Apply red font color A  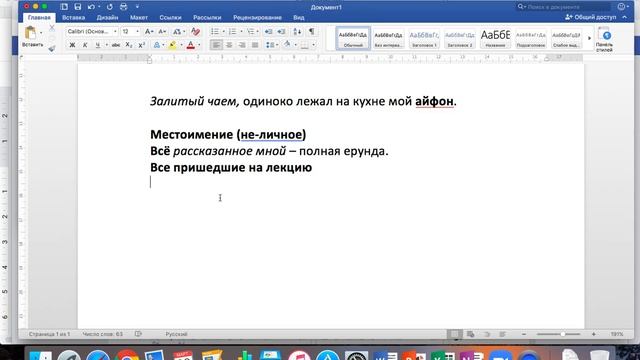coord(191,45)
